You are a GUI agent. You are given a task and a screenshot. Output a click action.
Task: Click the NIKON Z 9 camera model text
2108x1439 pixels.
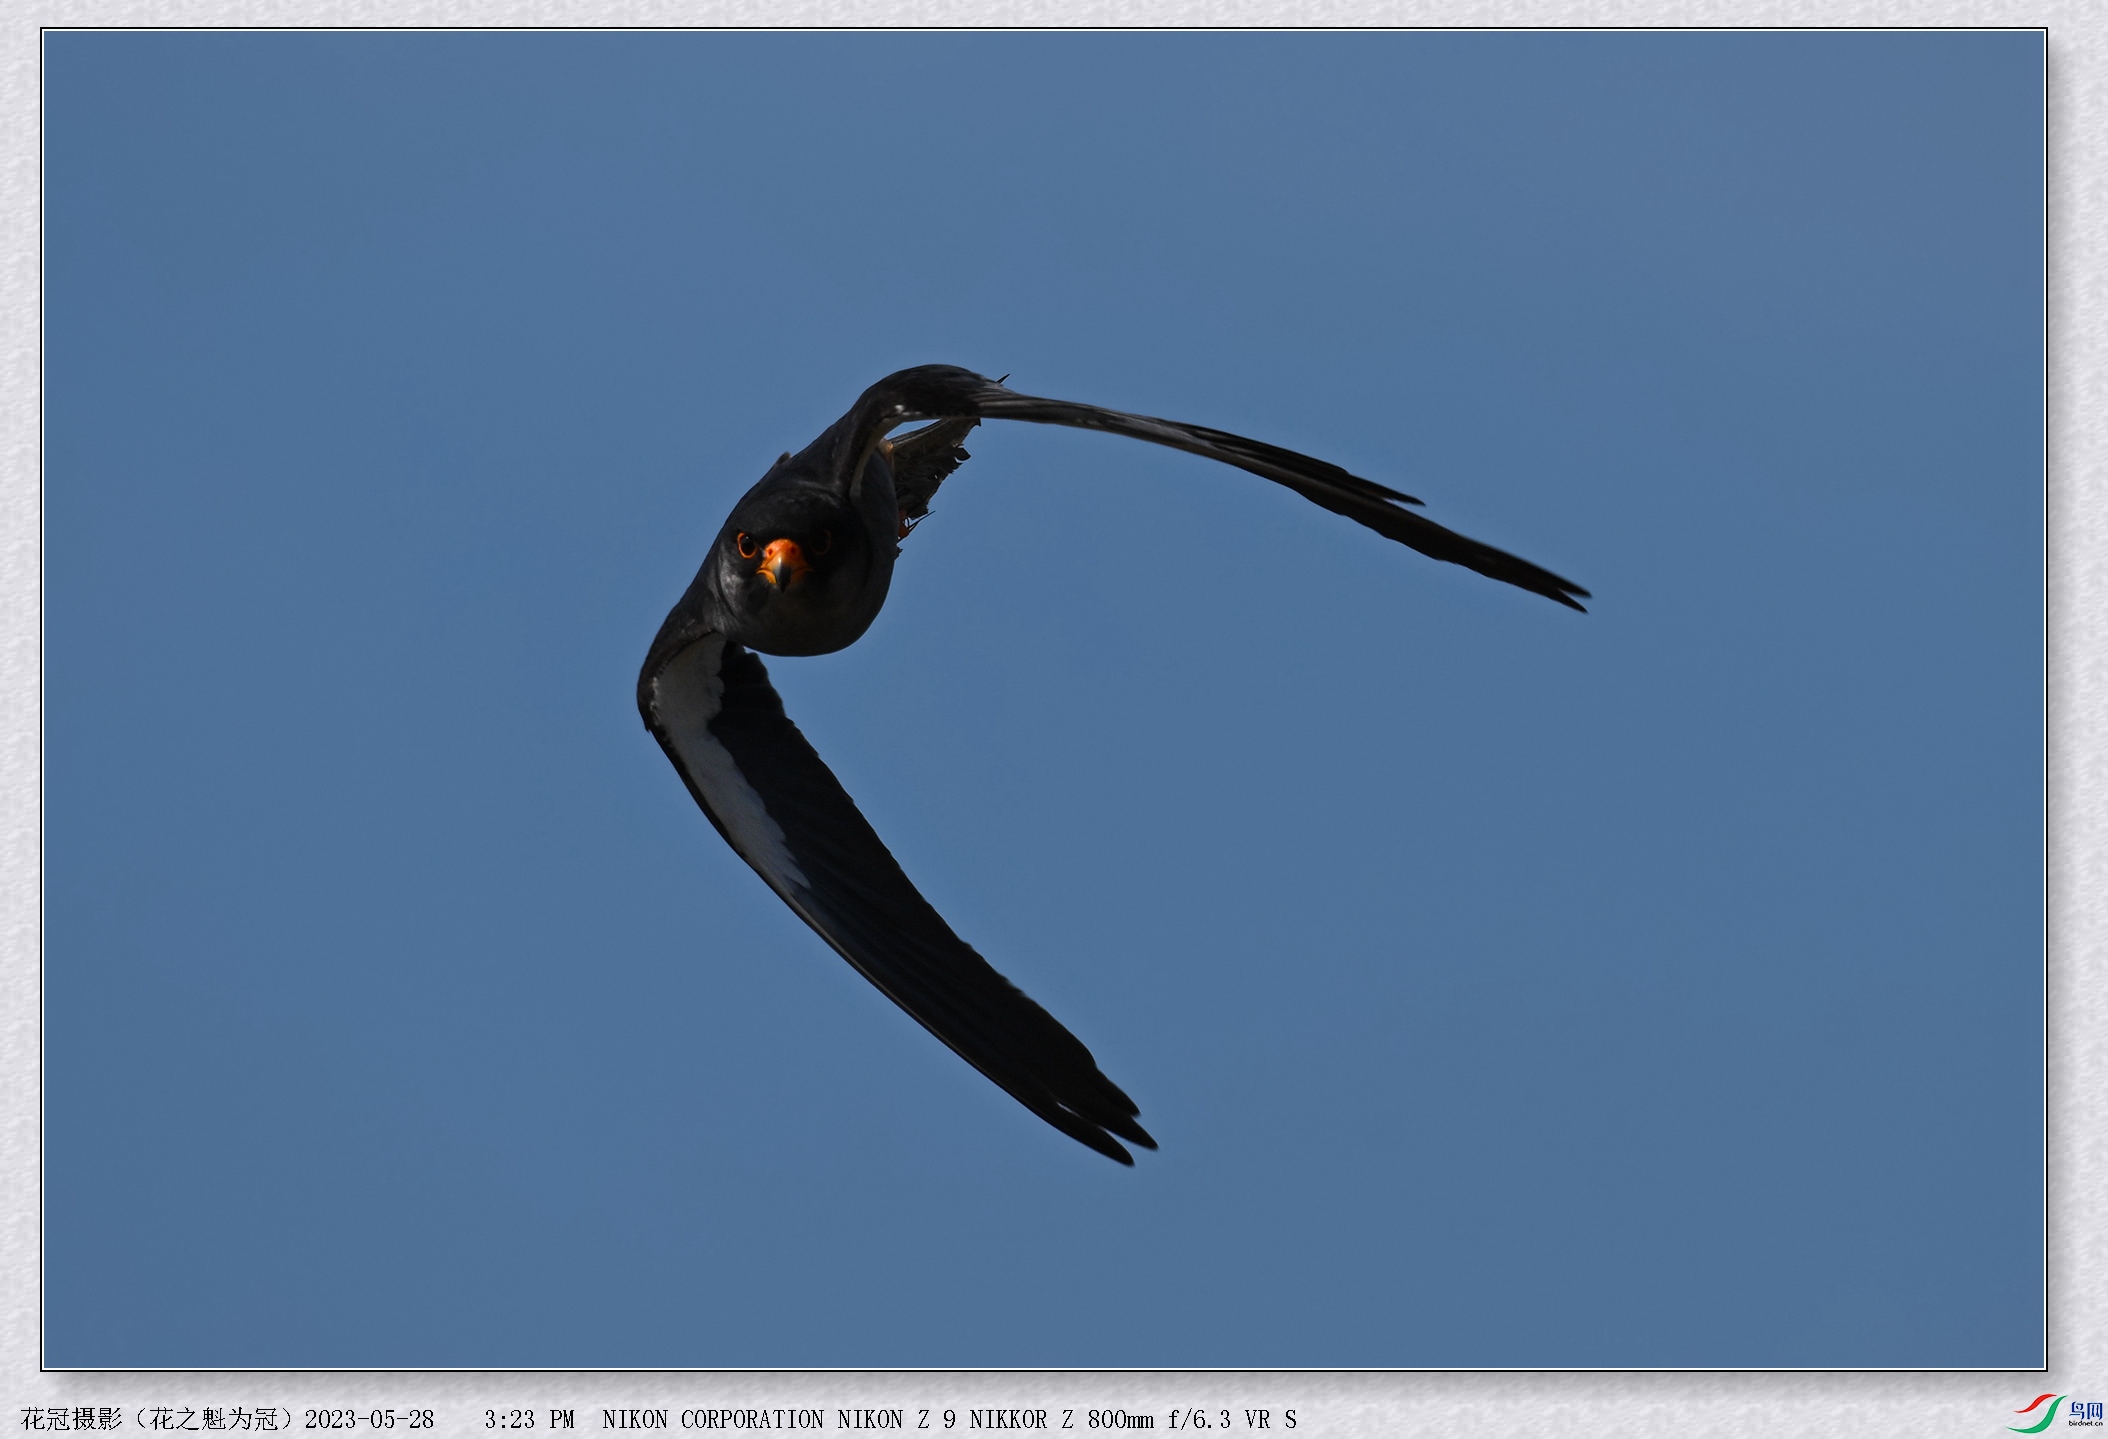[896, 1419]
